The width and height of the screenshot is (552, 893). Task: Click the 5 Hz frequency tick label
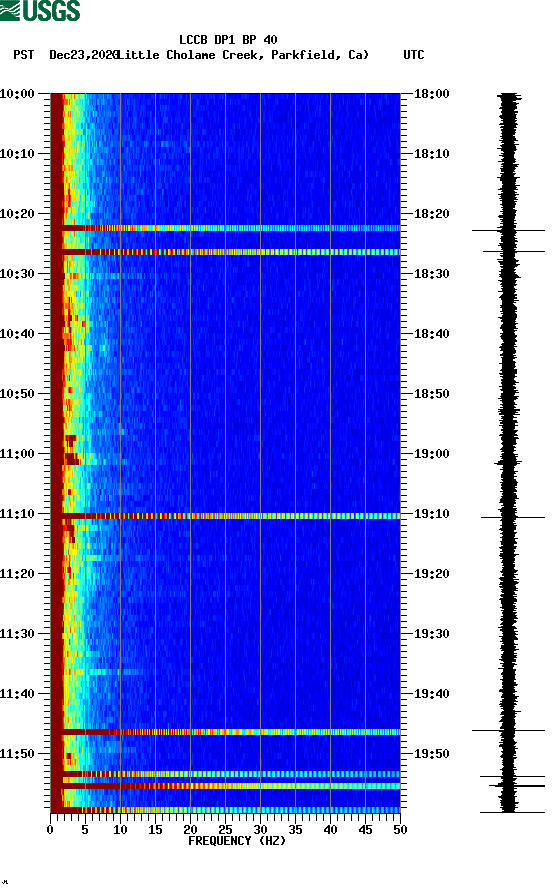[85, 830]
